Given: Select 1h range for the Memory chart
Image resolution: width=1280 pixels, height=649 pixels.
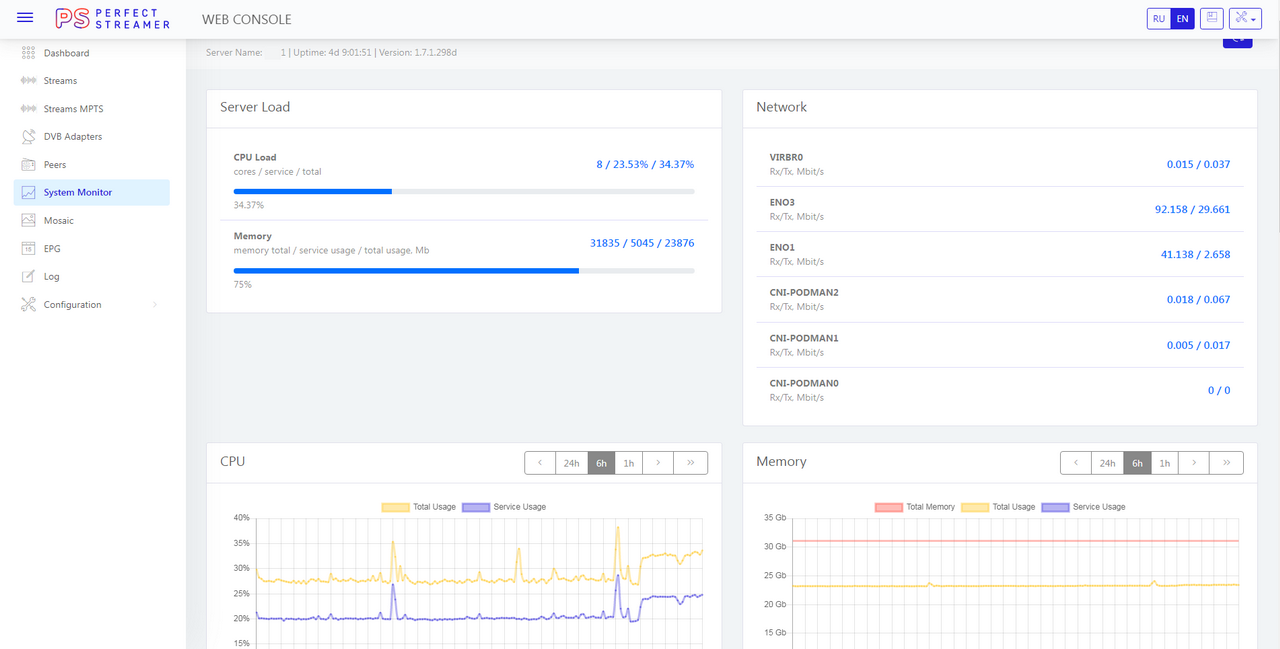Looking at the screenshot, I should [1164, 463].
